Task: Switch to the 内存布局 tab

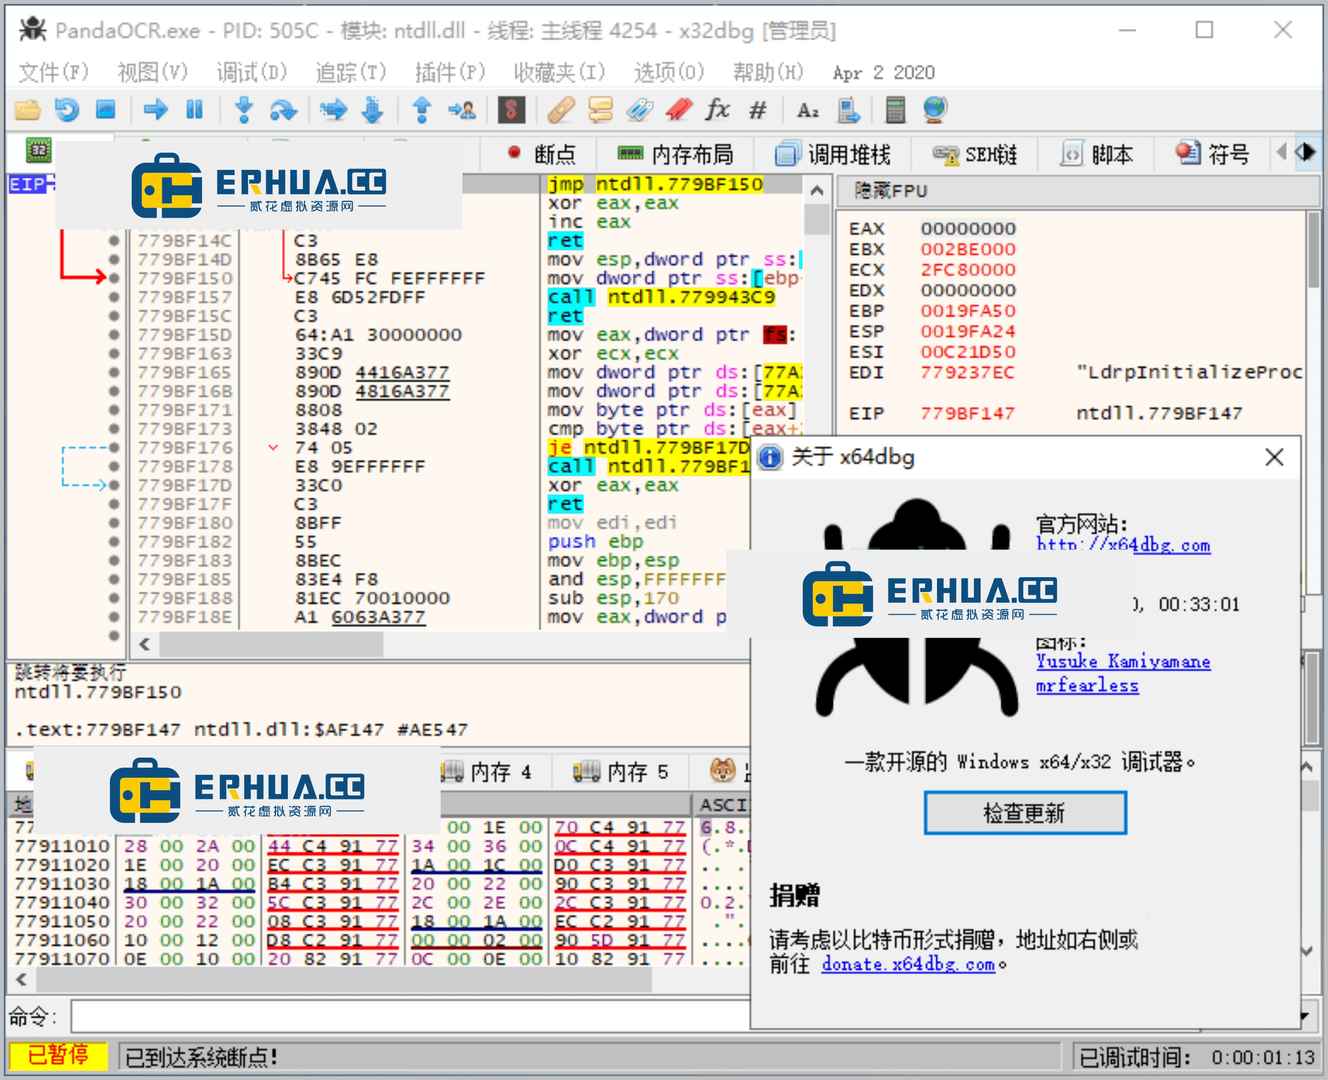Action: click(x=675, y=154)
